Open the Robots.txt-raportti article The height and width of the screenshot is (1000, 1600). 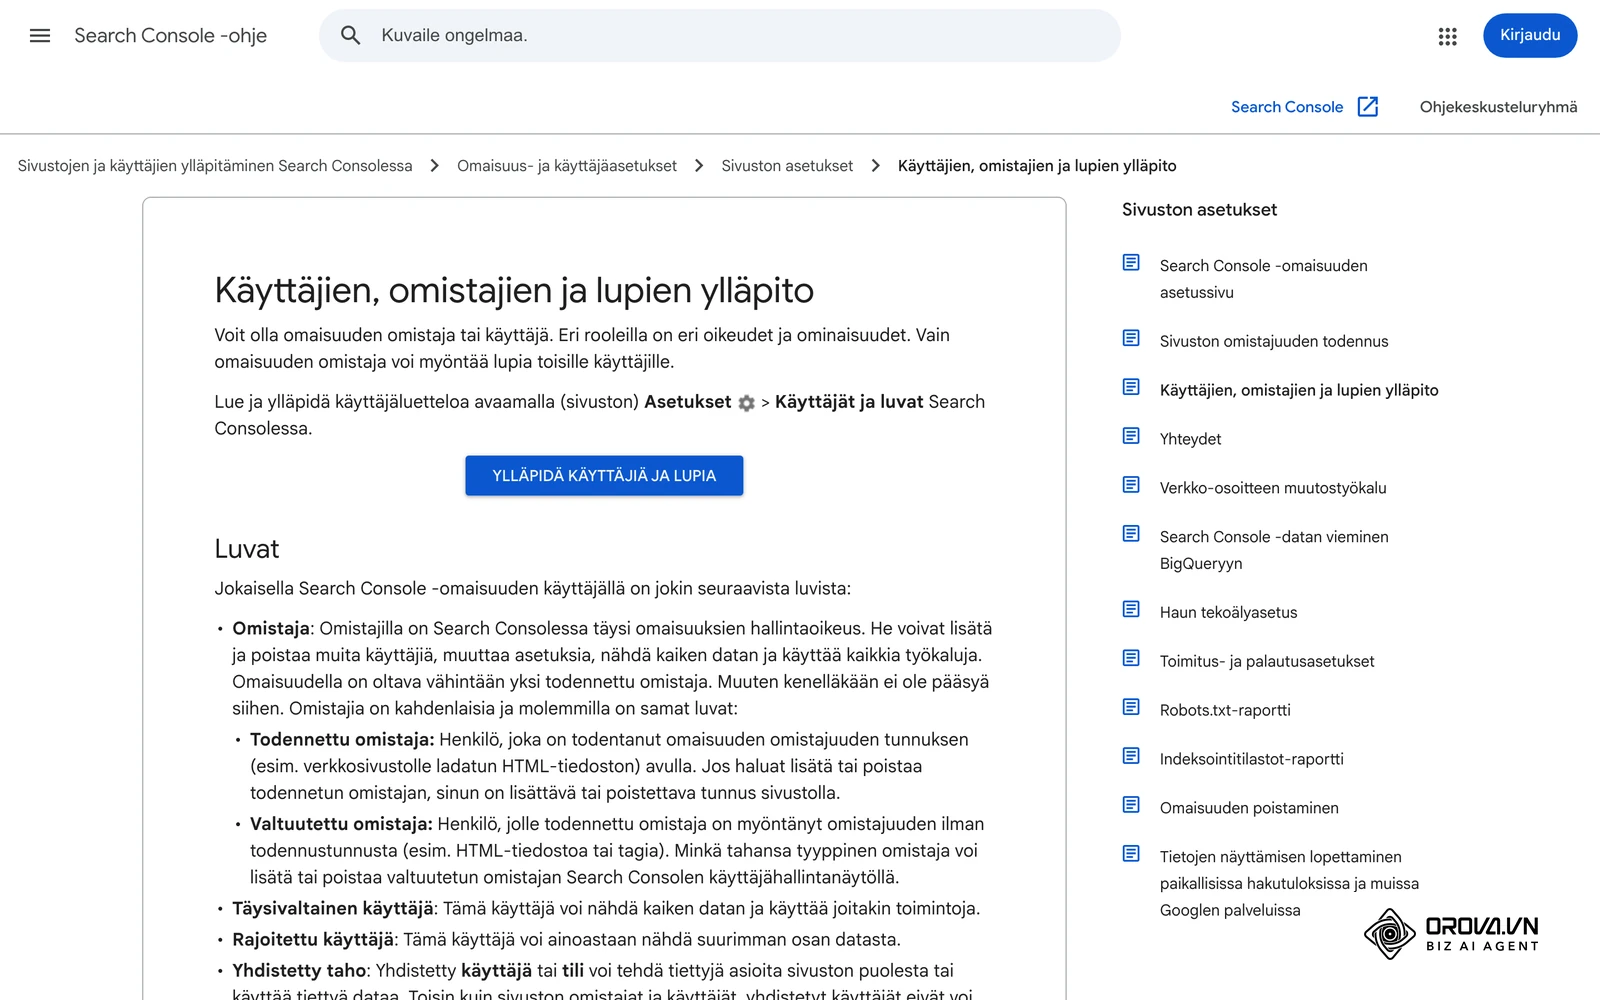(x=1225, y=711)
